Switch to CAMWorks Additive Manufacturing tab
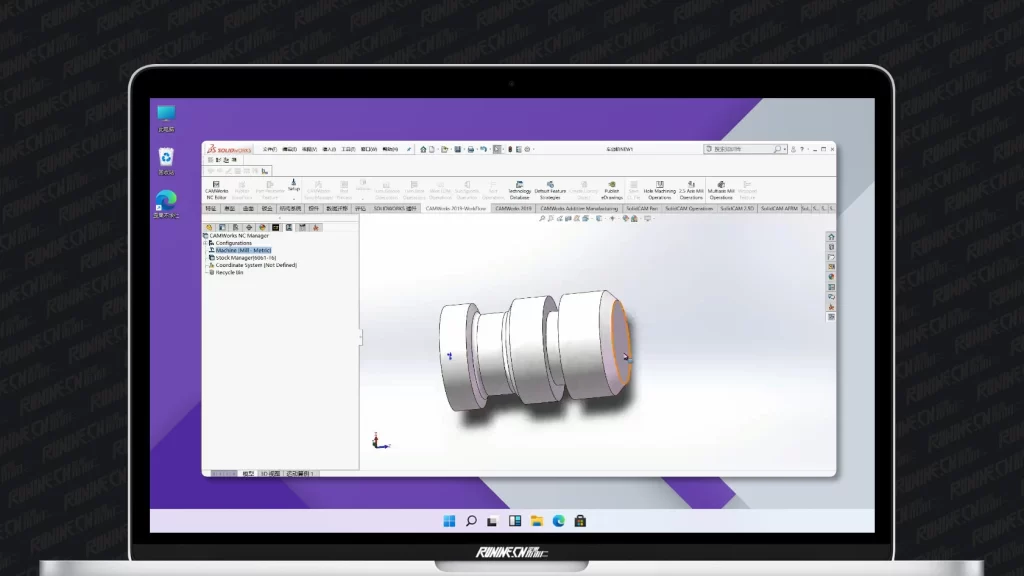The width and height of the screenshot is (1024, 576). 580,209
